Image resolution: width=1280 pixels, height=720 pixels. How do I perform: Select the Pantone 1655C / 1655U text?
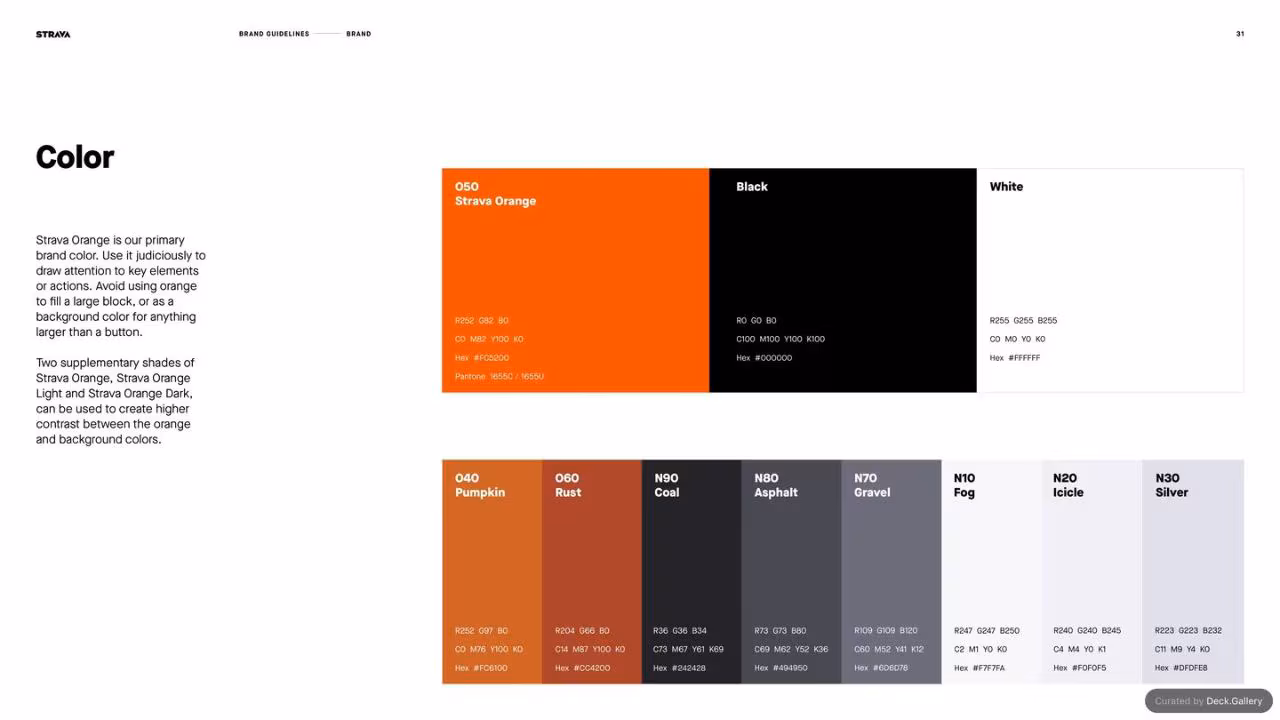click(x=499, y=377)
